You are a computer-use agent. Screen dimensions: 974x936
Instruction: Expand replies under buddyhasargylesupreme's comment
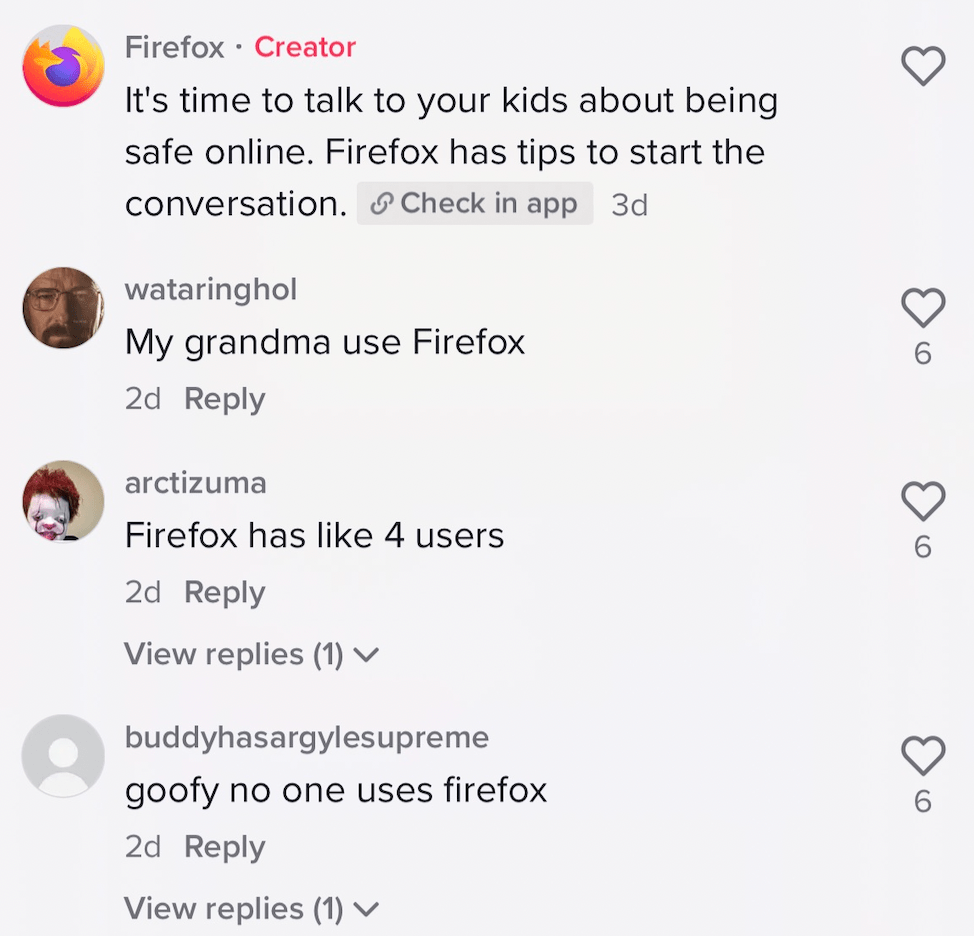pos(233,909)
